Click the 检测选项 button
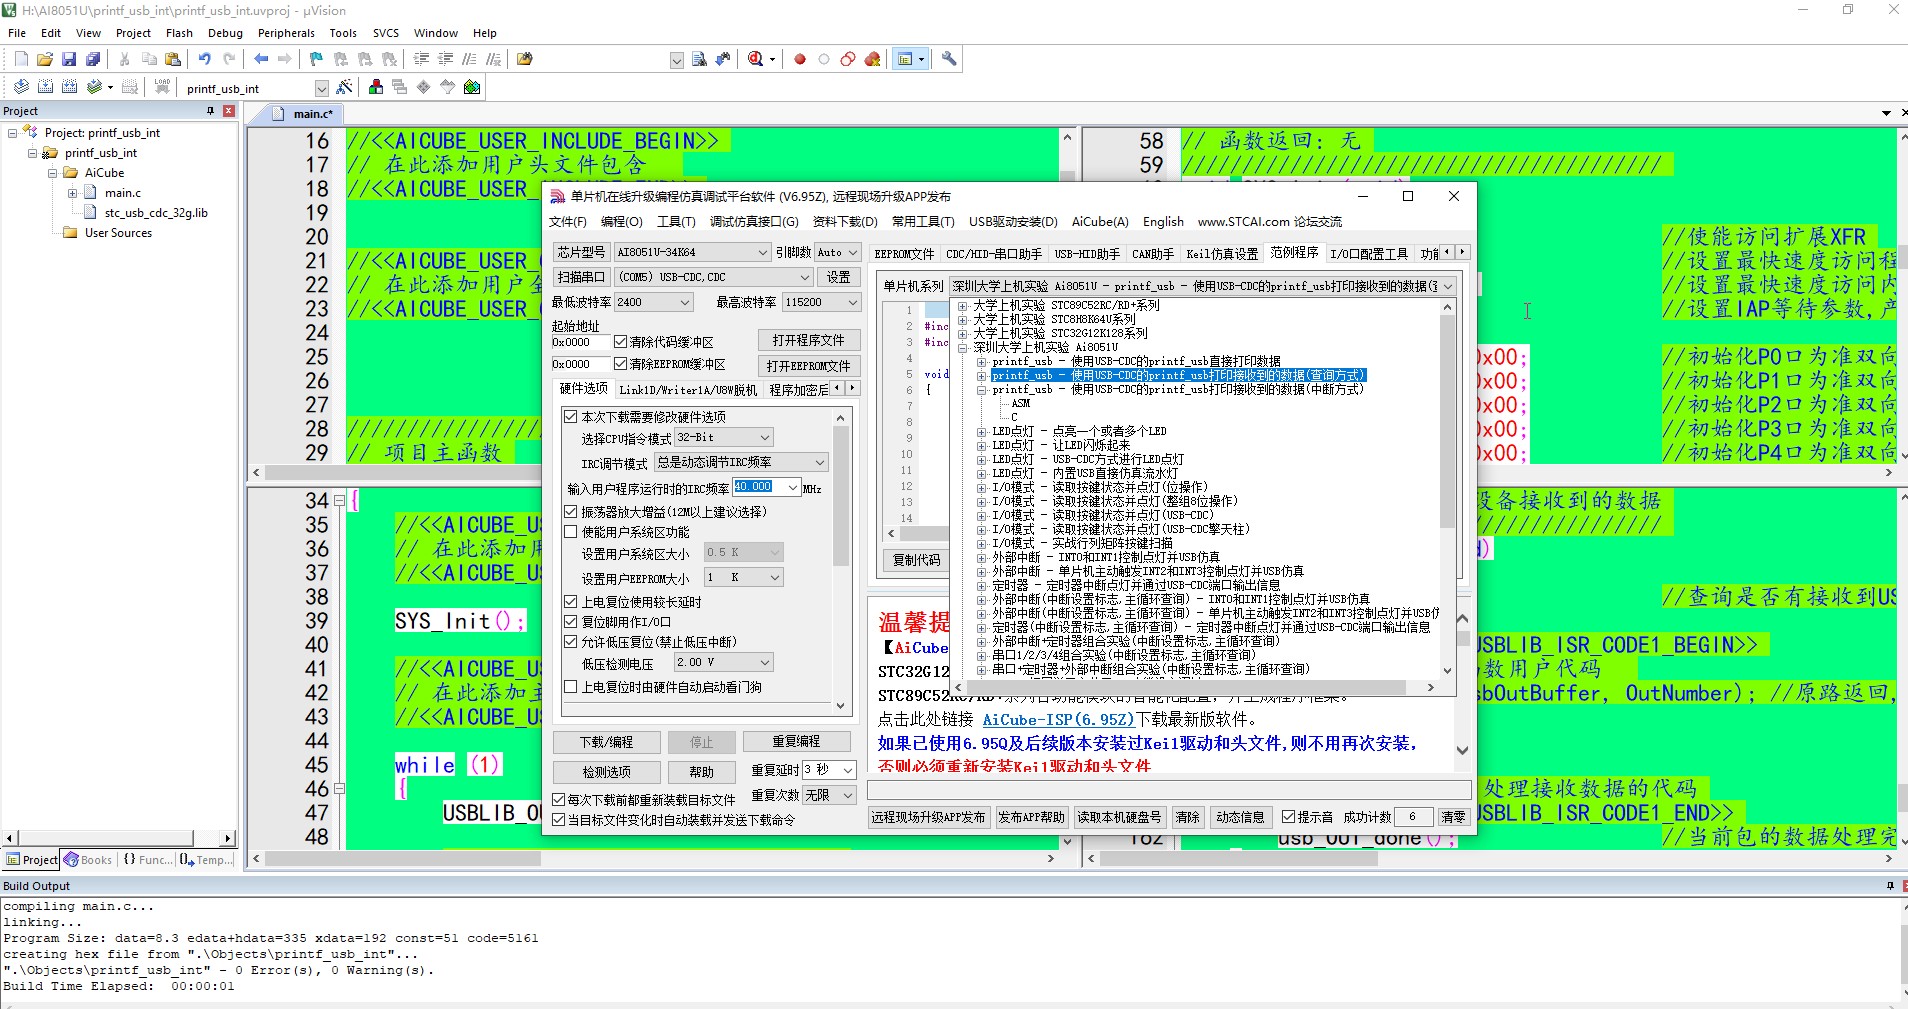The image size is (1908, 1009). 607,772
